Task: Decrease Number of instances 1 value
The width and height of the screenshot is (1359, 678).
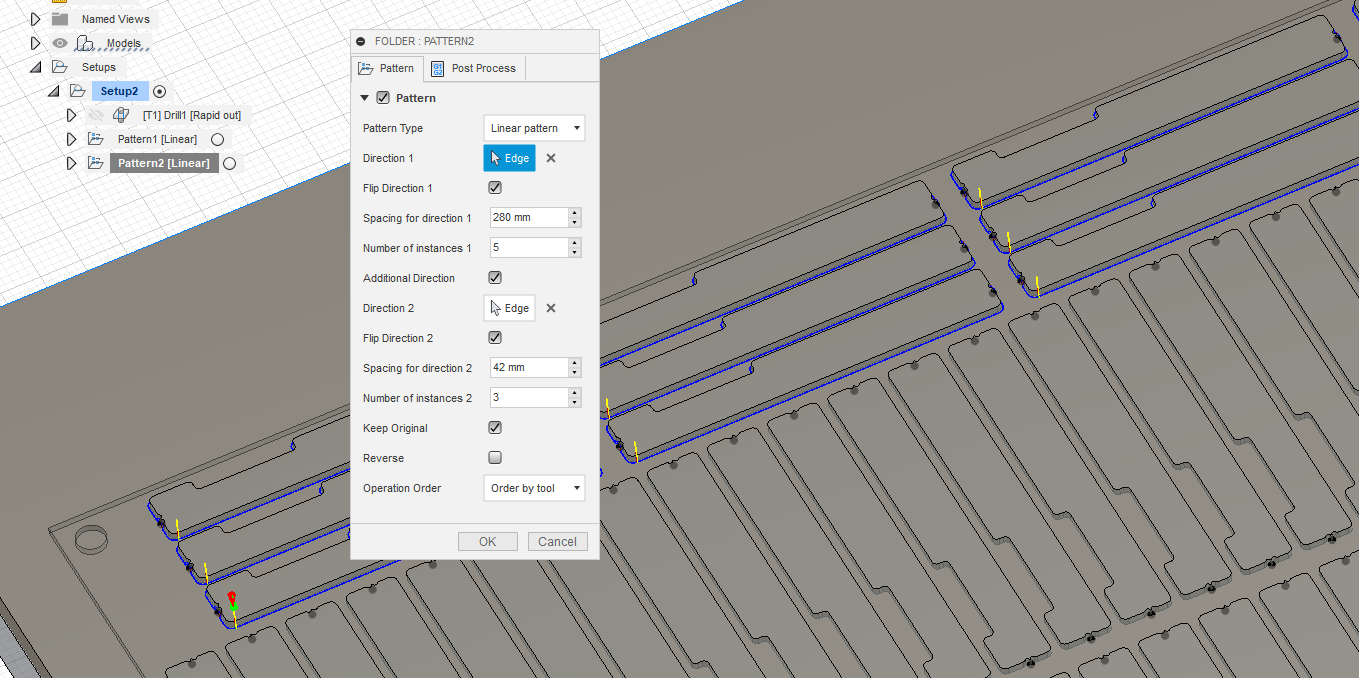Action: click(575, 253)
